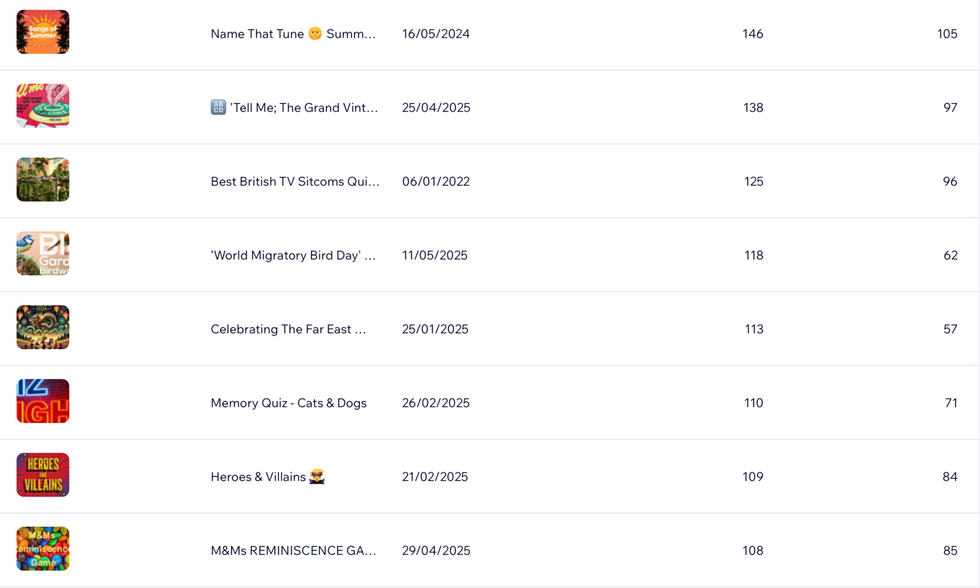
Task: Select the garden birdwatch thumbnail
Action: point(42,254)
